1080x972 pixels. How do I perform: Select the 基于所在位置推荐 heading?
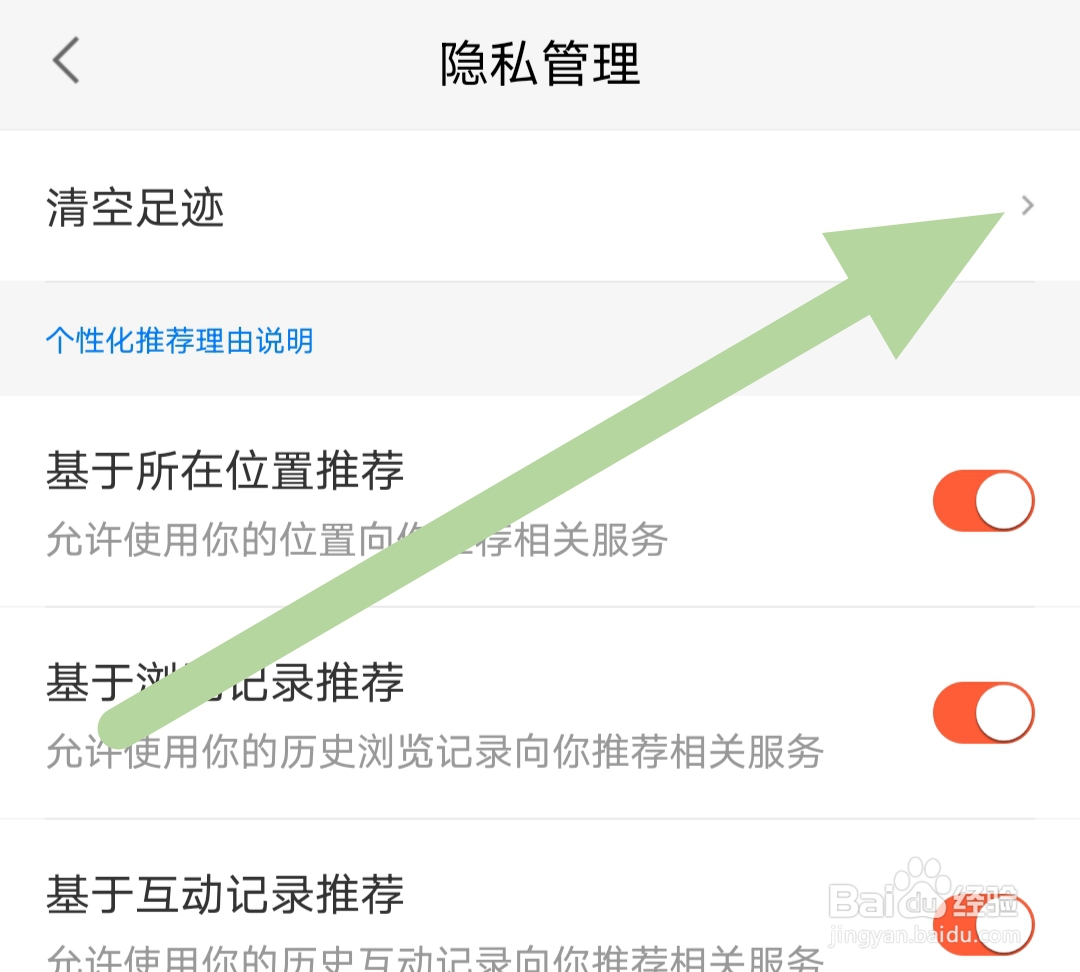[225, 471]
